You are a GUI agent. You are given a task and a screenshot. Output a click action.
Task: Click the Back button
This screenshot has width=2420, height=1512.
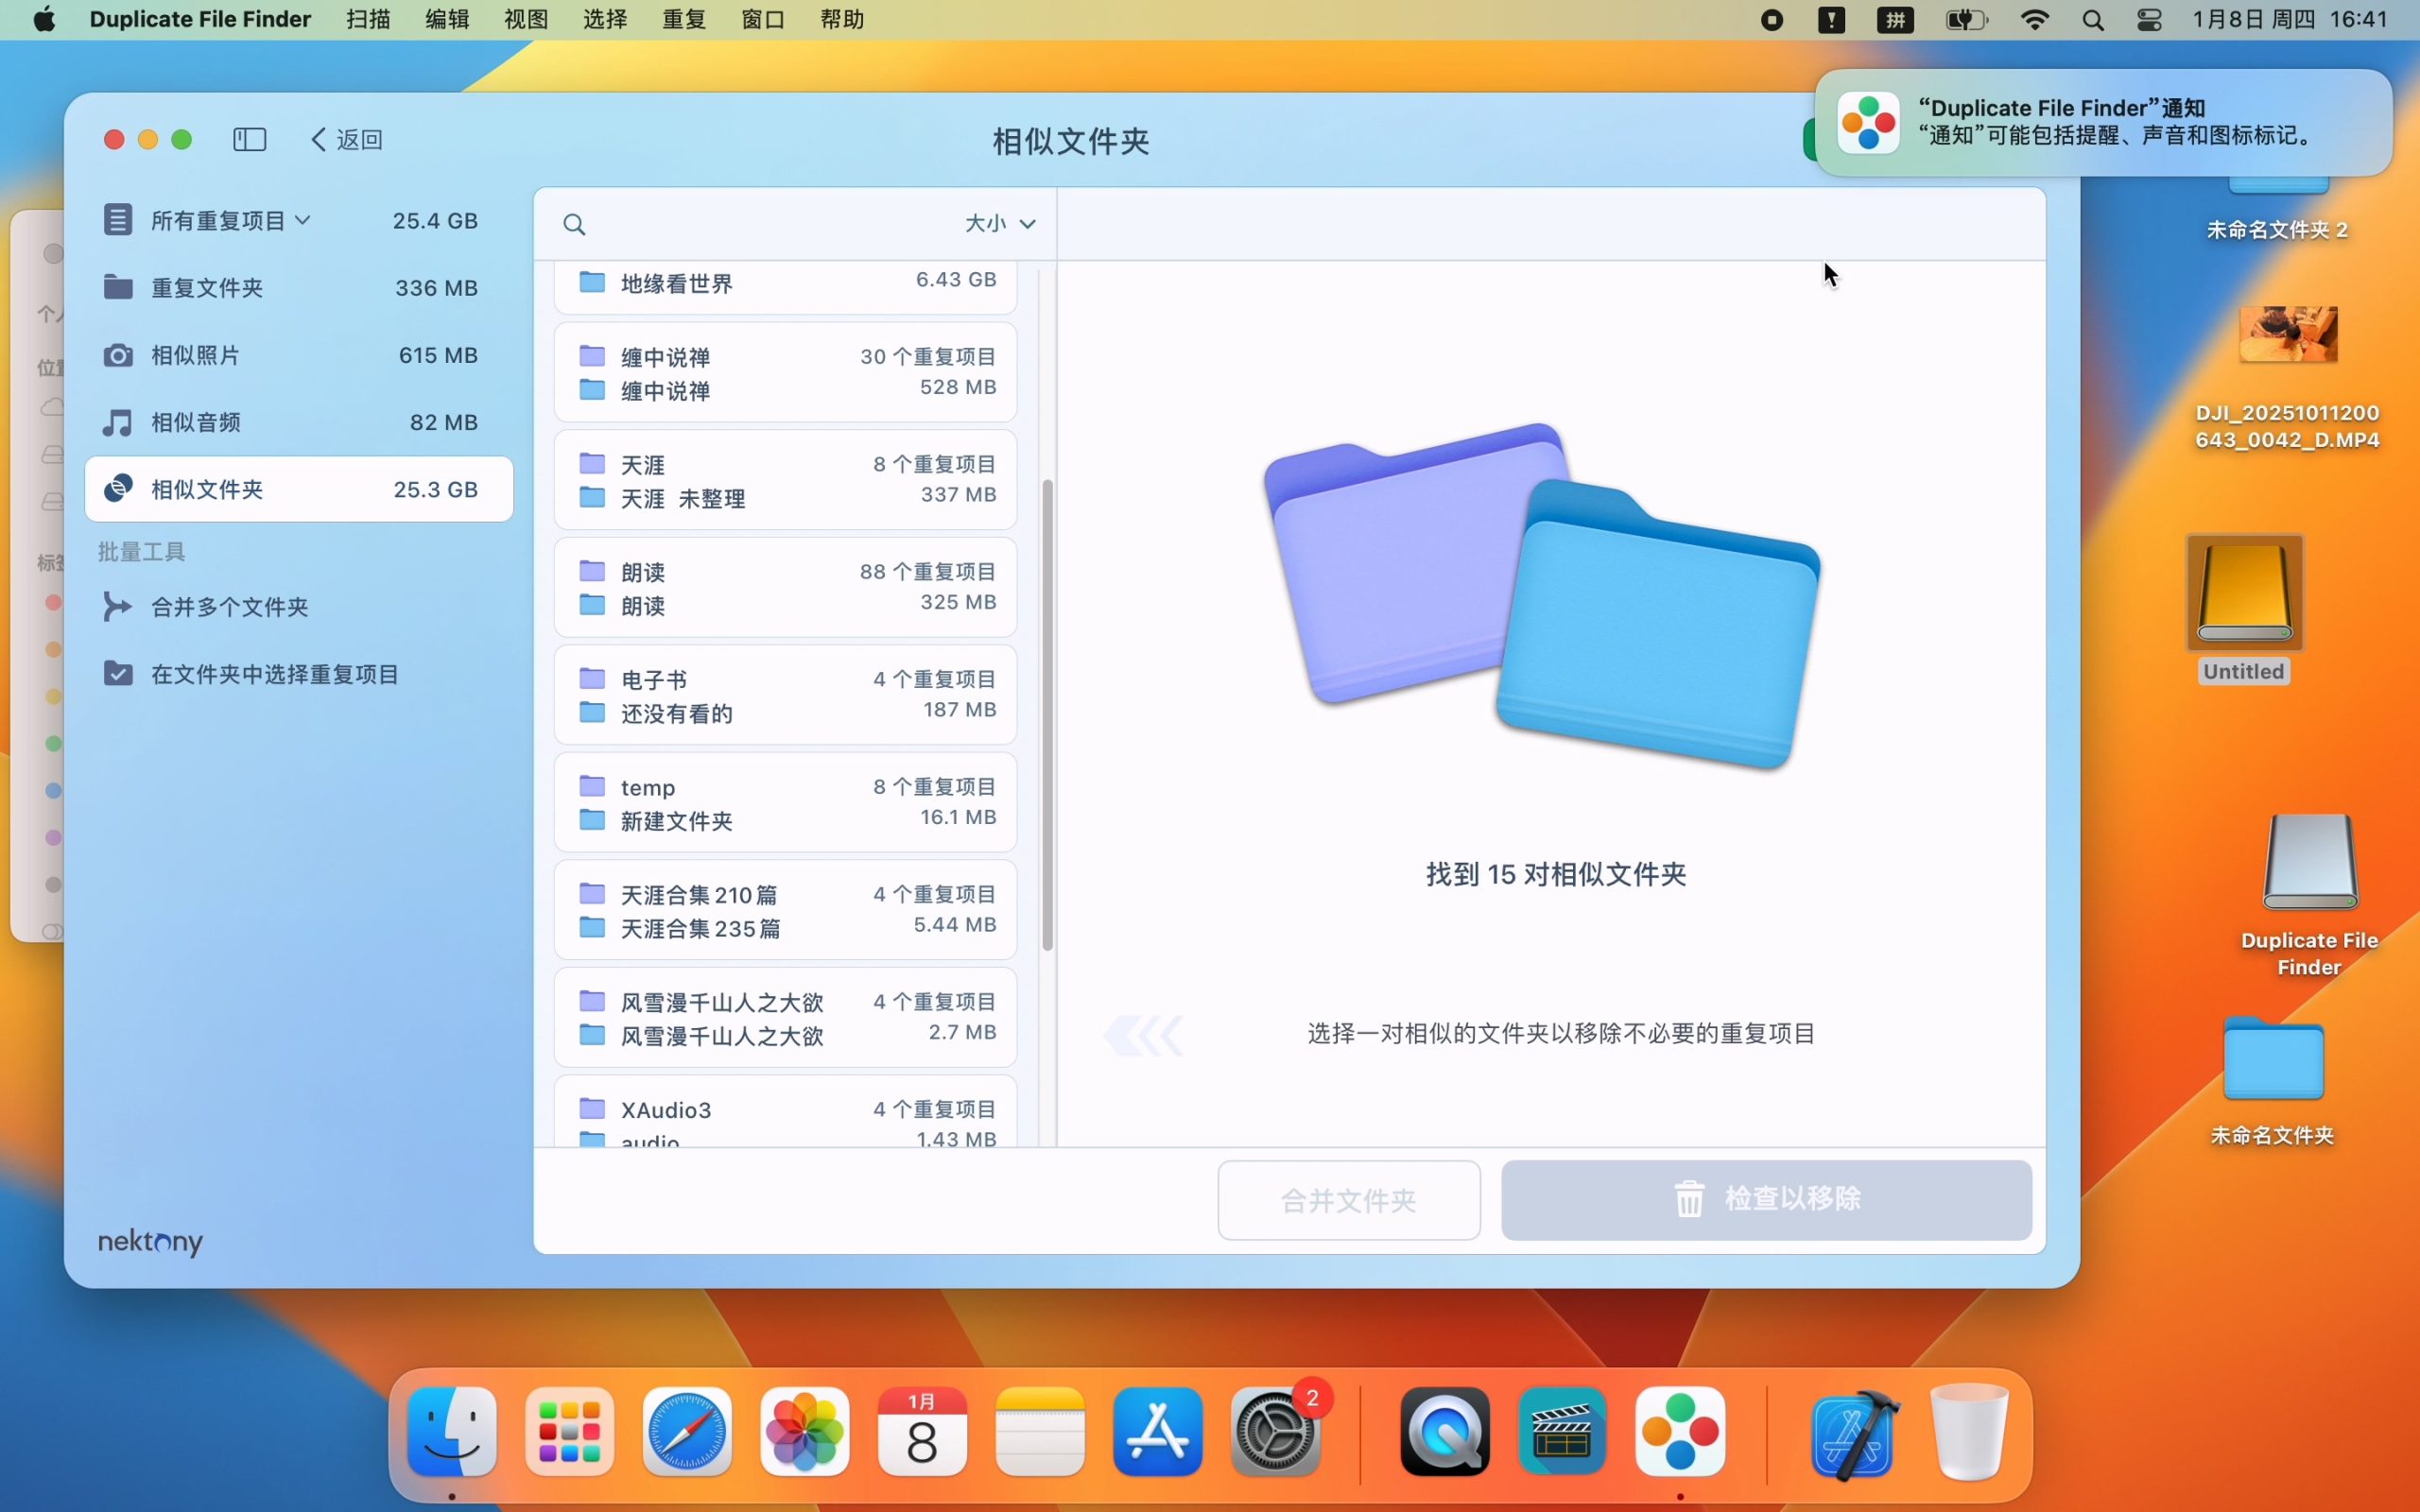[x=347, y=139]
